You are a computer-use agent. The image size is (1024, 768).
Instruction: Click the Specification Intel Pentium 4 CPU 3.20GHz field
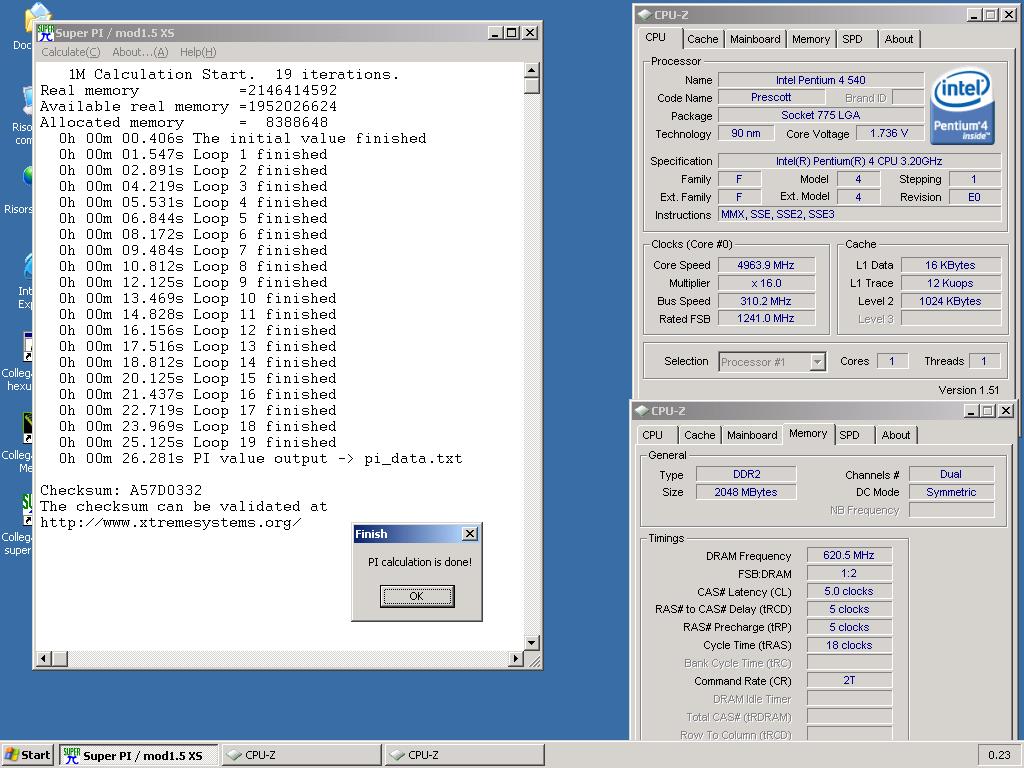859,161
